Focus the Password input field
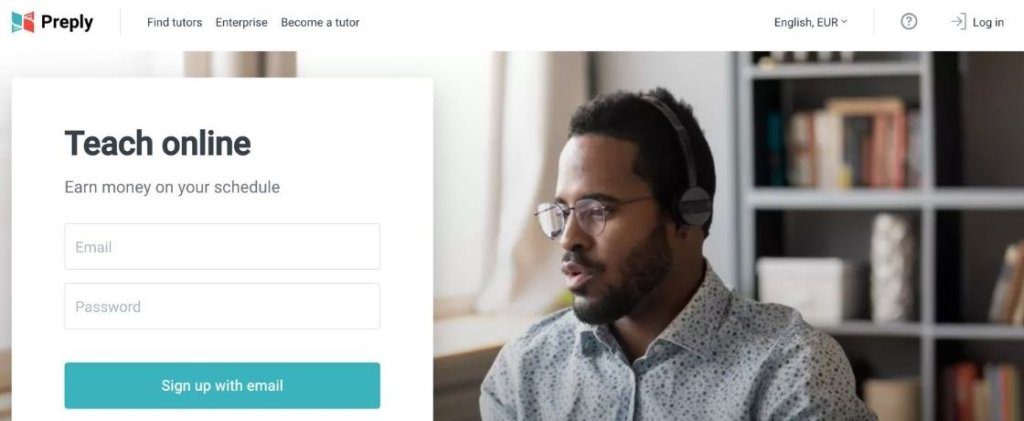 [222, 306]
